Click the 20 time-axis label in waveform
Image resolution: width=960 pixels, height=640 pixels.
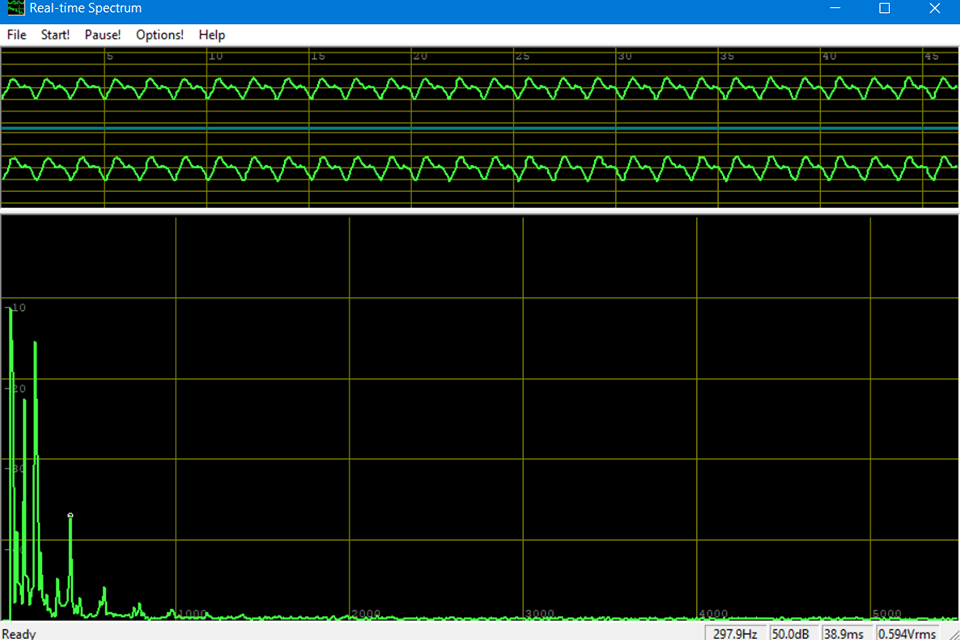[x=420, y=56]
